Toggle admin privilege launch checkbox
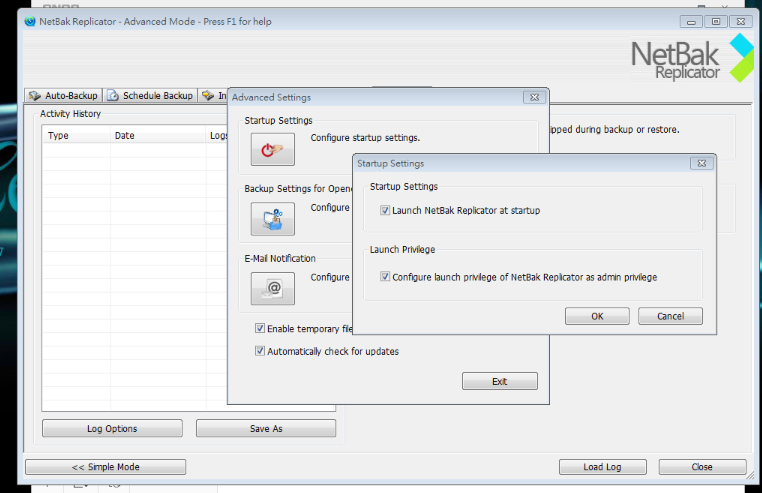Viewport: 762px width, 493px height. click(x=385, y=277)
